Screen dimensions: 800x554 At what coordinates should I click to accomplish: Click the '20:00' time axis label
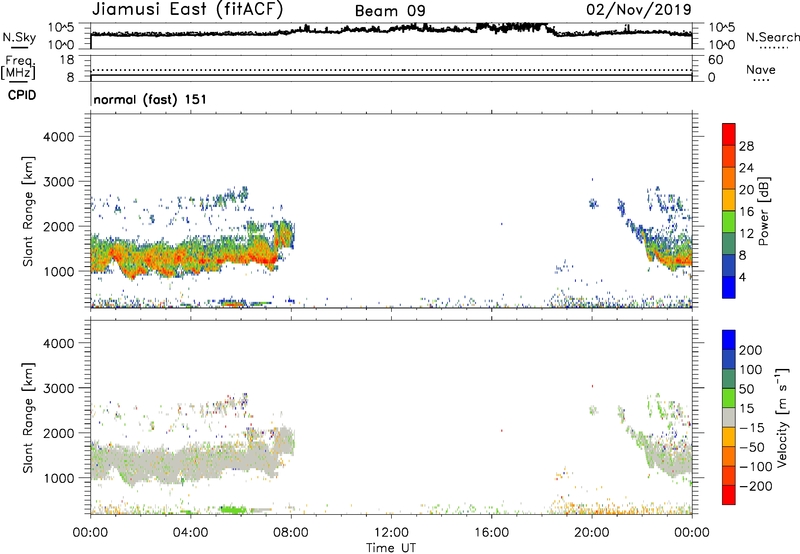pos(591,533)
